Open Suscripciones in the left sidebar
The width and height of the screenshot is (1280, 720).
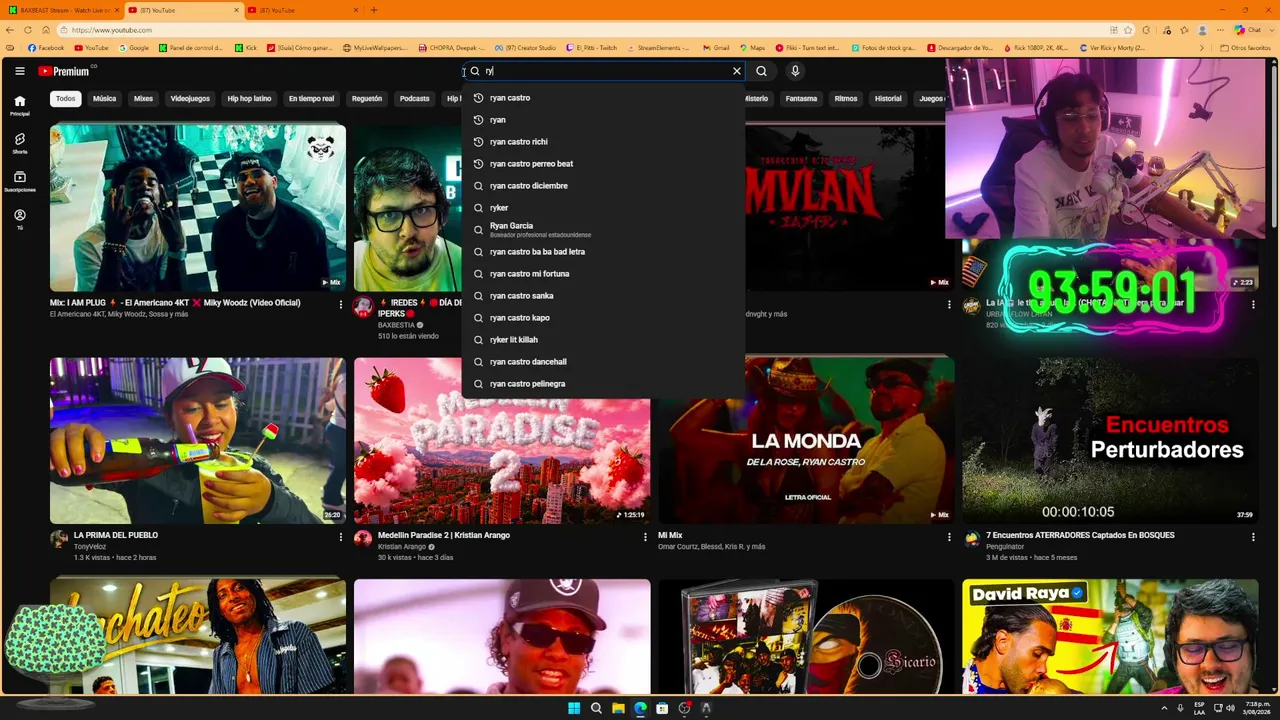[19, 181]
